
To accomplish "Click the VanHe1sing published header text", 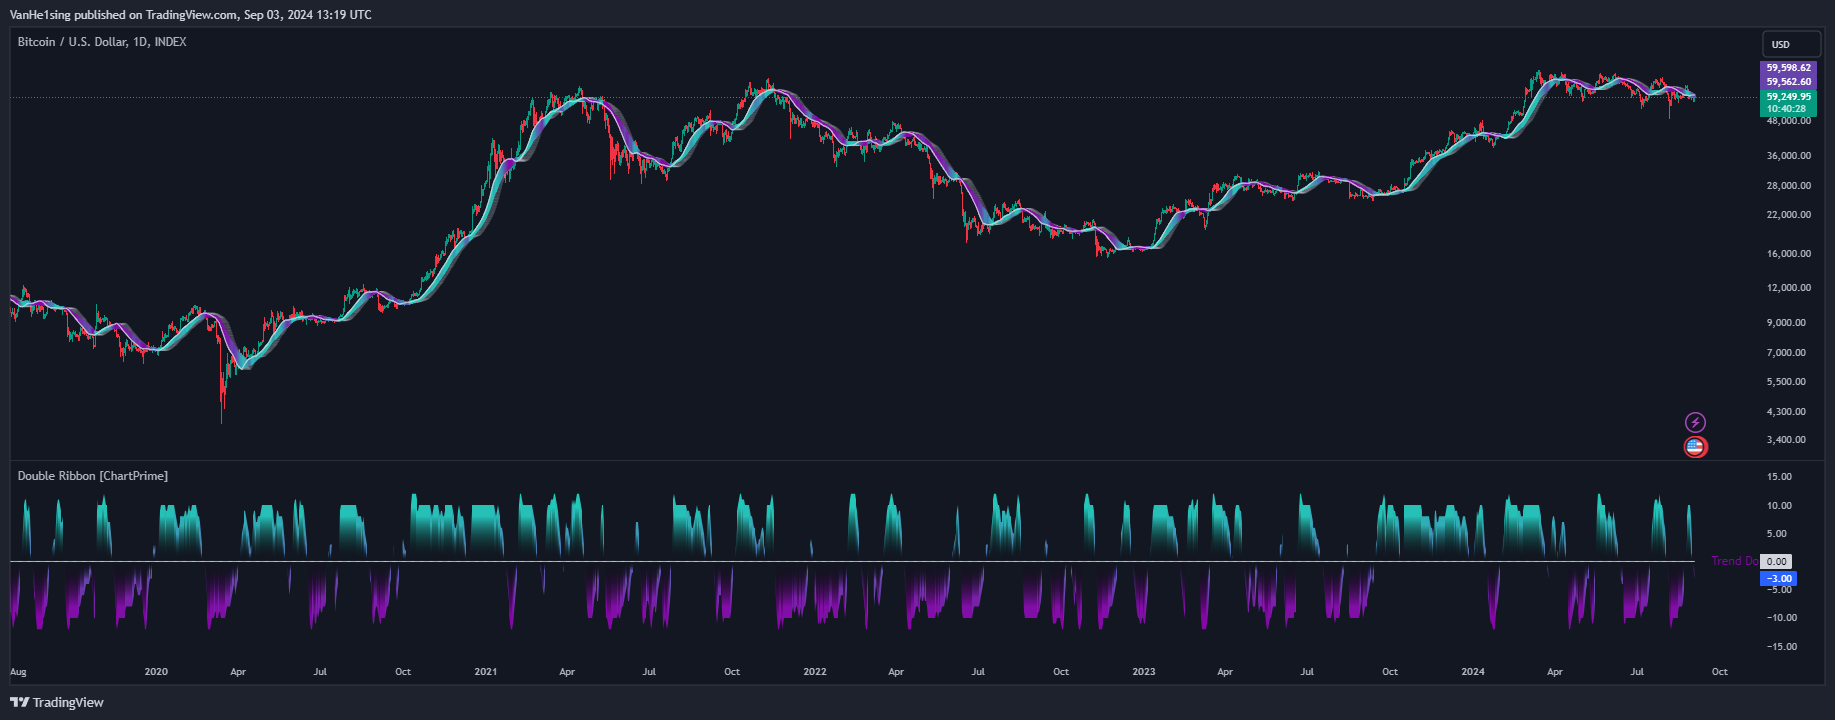I will (190, 15).
